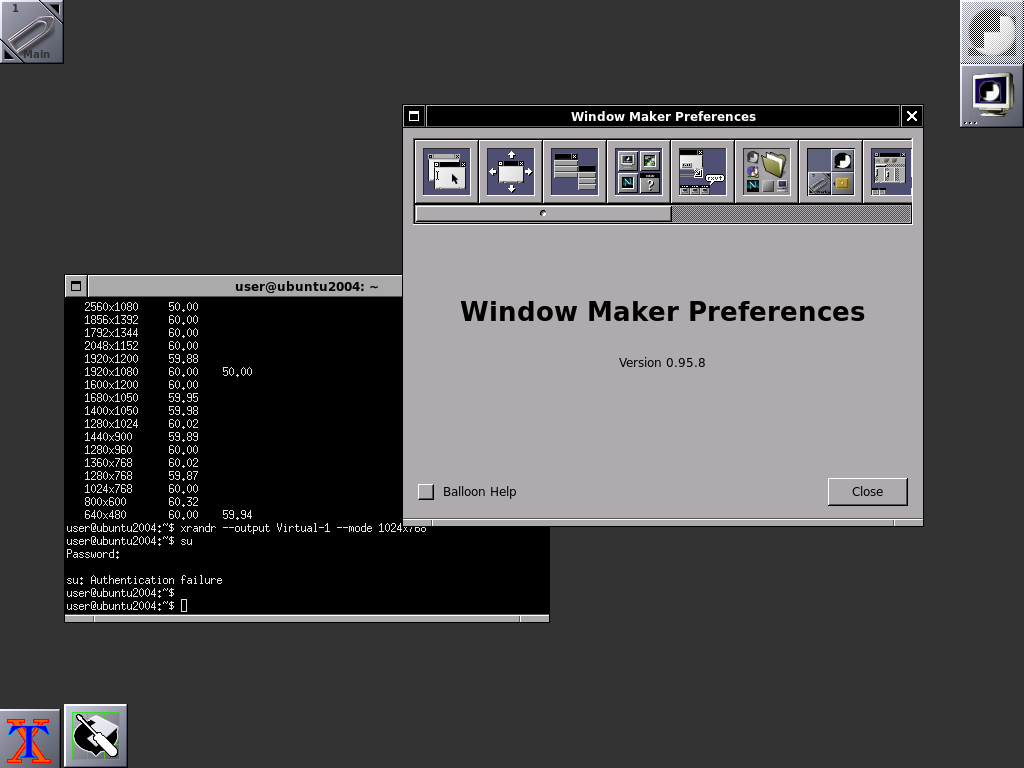Close the Window Maker Preferences titlebar X
The width and height of the screenshot is (1024, 768).
tap(912, 116)
